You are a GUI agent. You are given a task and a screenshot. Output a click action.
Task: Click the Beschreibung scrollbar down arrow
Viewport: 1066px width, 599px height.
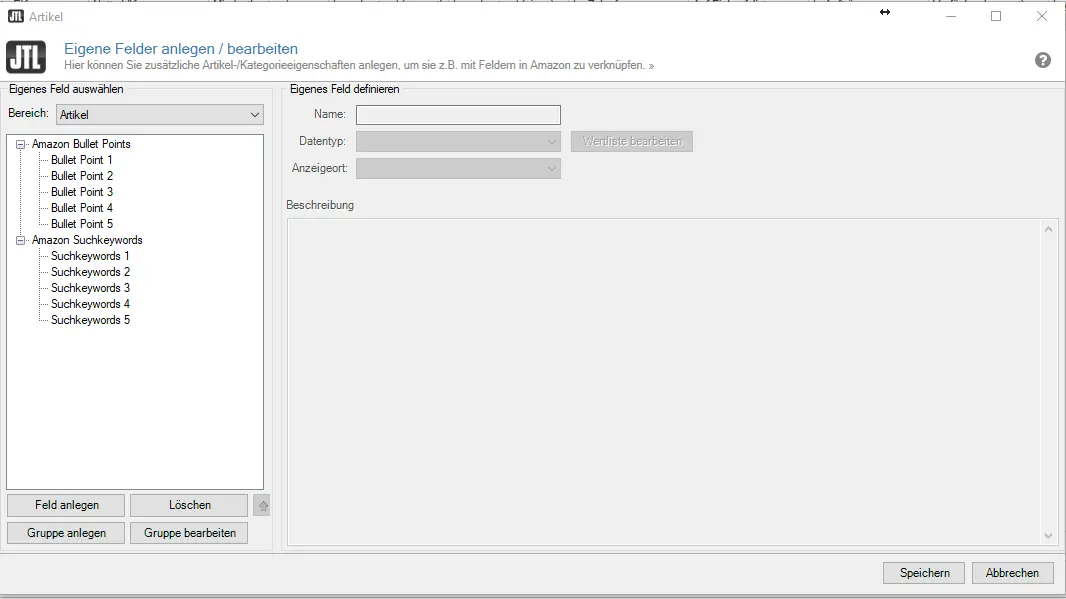(x=1048, y=536)
